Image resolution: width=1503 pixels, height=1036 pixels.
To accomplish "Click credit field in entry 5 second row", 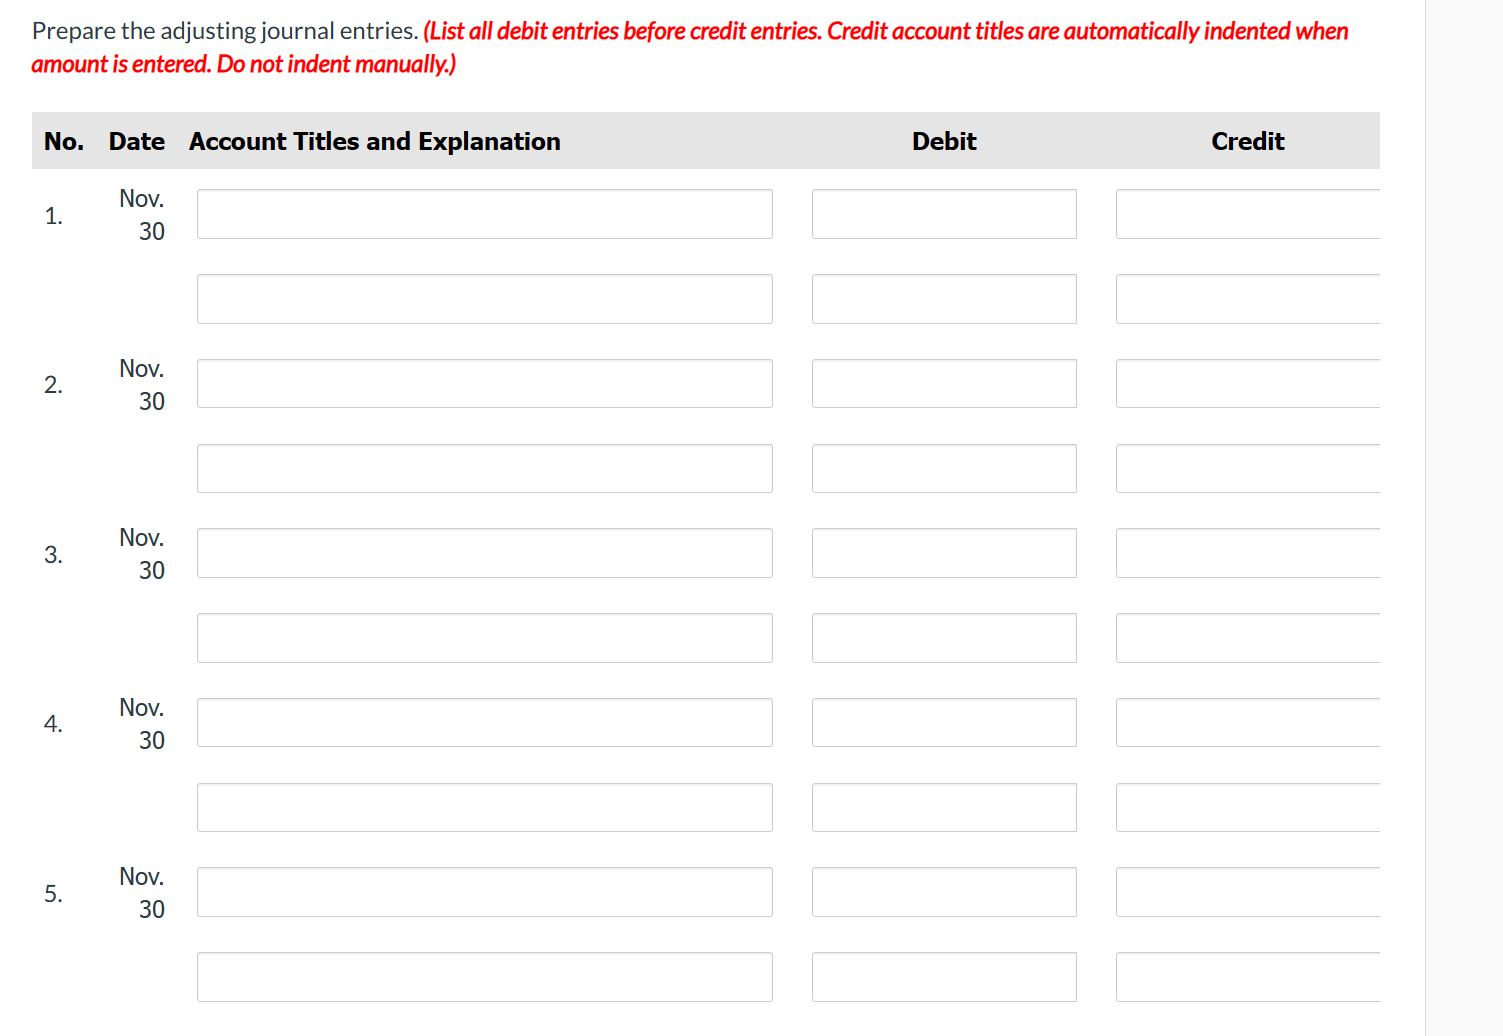I will click(1247, 977).
